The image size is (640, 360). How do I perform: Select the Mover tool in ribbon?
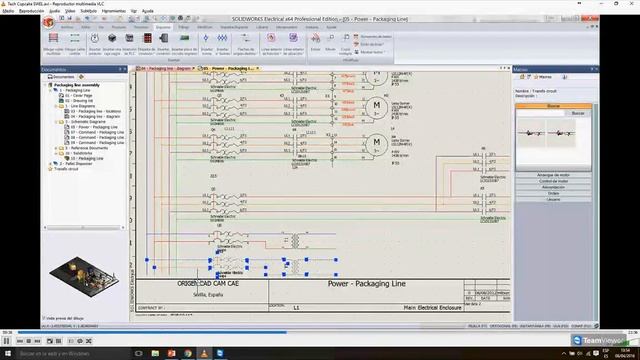[330, 42]
